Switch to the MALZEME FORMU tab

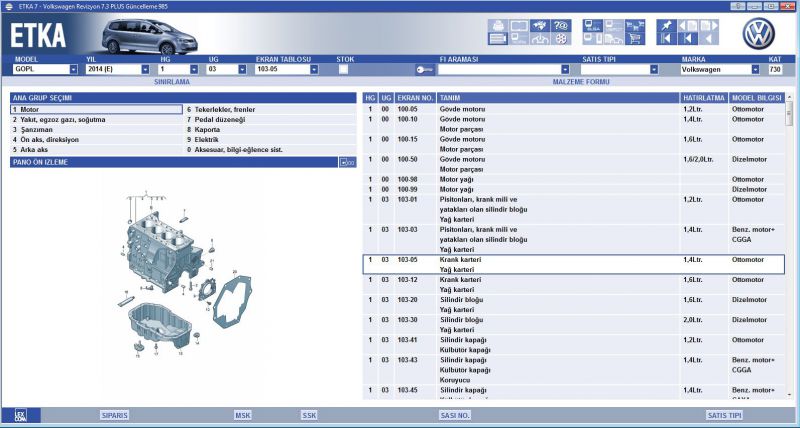581,82
